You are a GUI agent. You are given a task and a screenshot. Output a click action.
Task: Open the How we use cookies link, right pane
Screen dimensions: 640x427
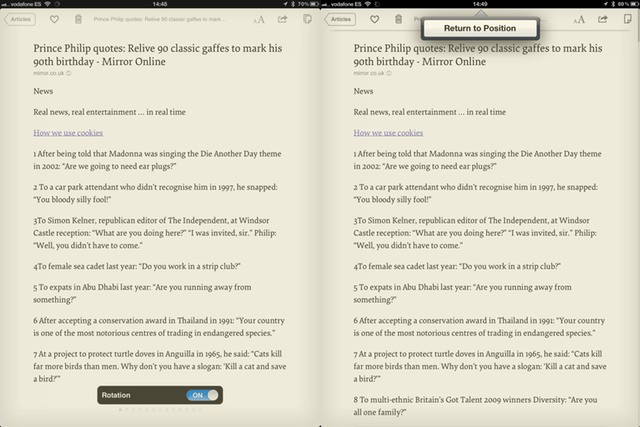pyautogui.click(x=388, y=133)
